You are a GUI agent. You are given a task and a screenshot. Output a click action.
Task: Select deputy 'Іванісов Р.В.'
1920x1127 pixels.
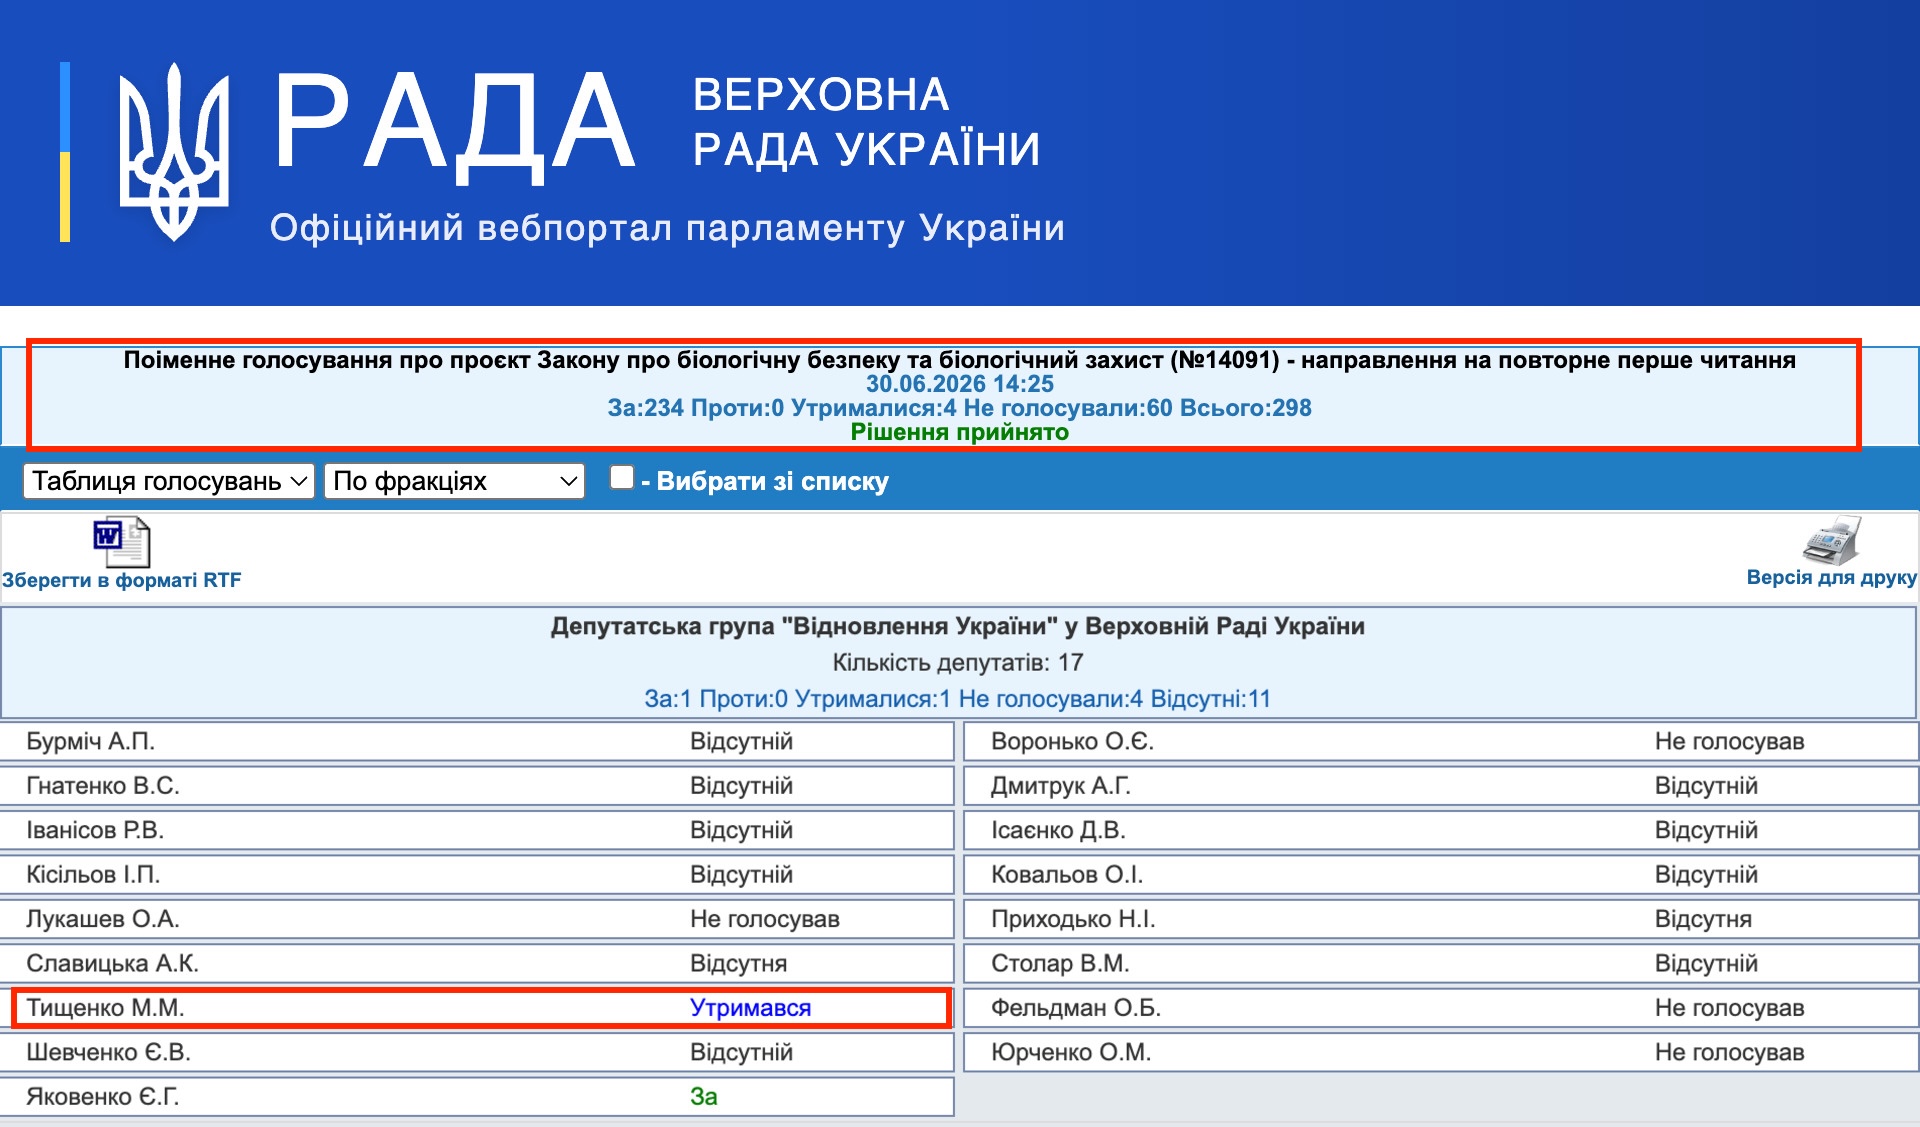95,830
